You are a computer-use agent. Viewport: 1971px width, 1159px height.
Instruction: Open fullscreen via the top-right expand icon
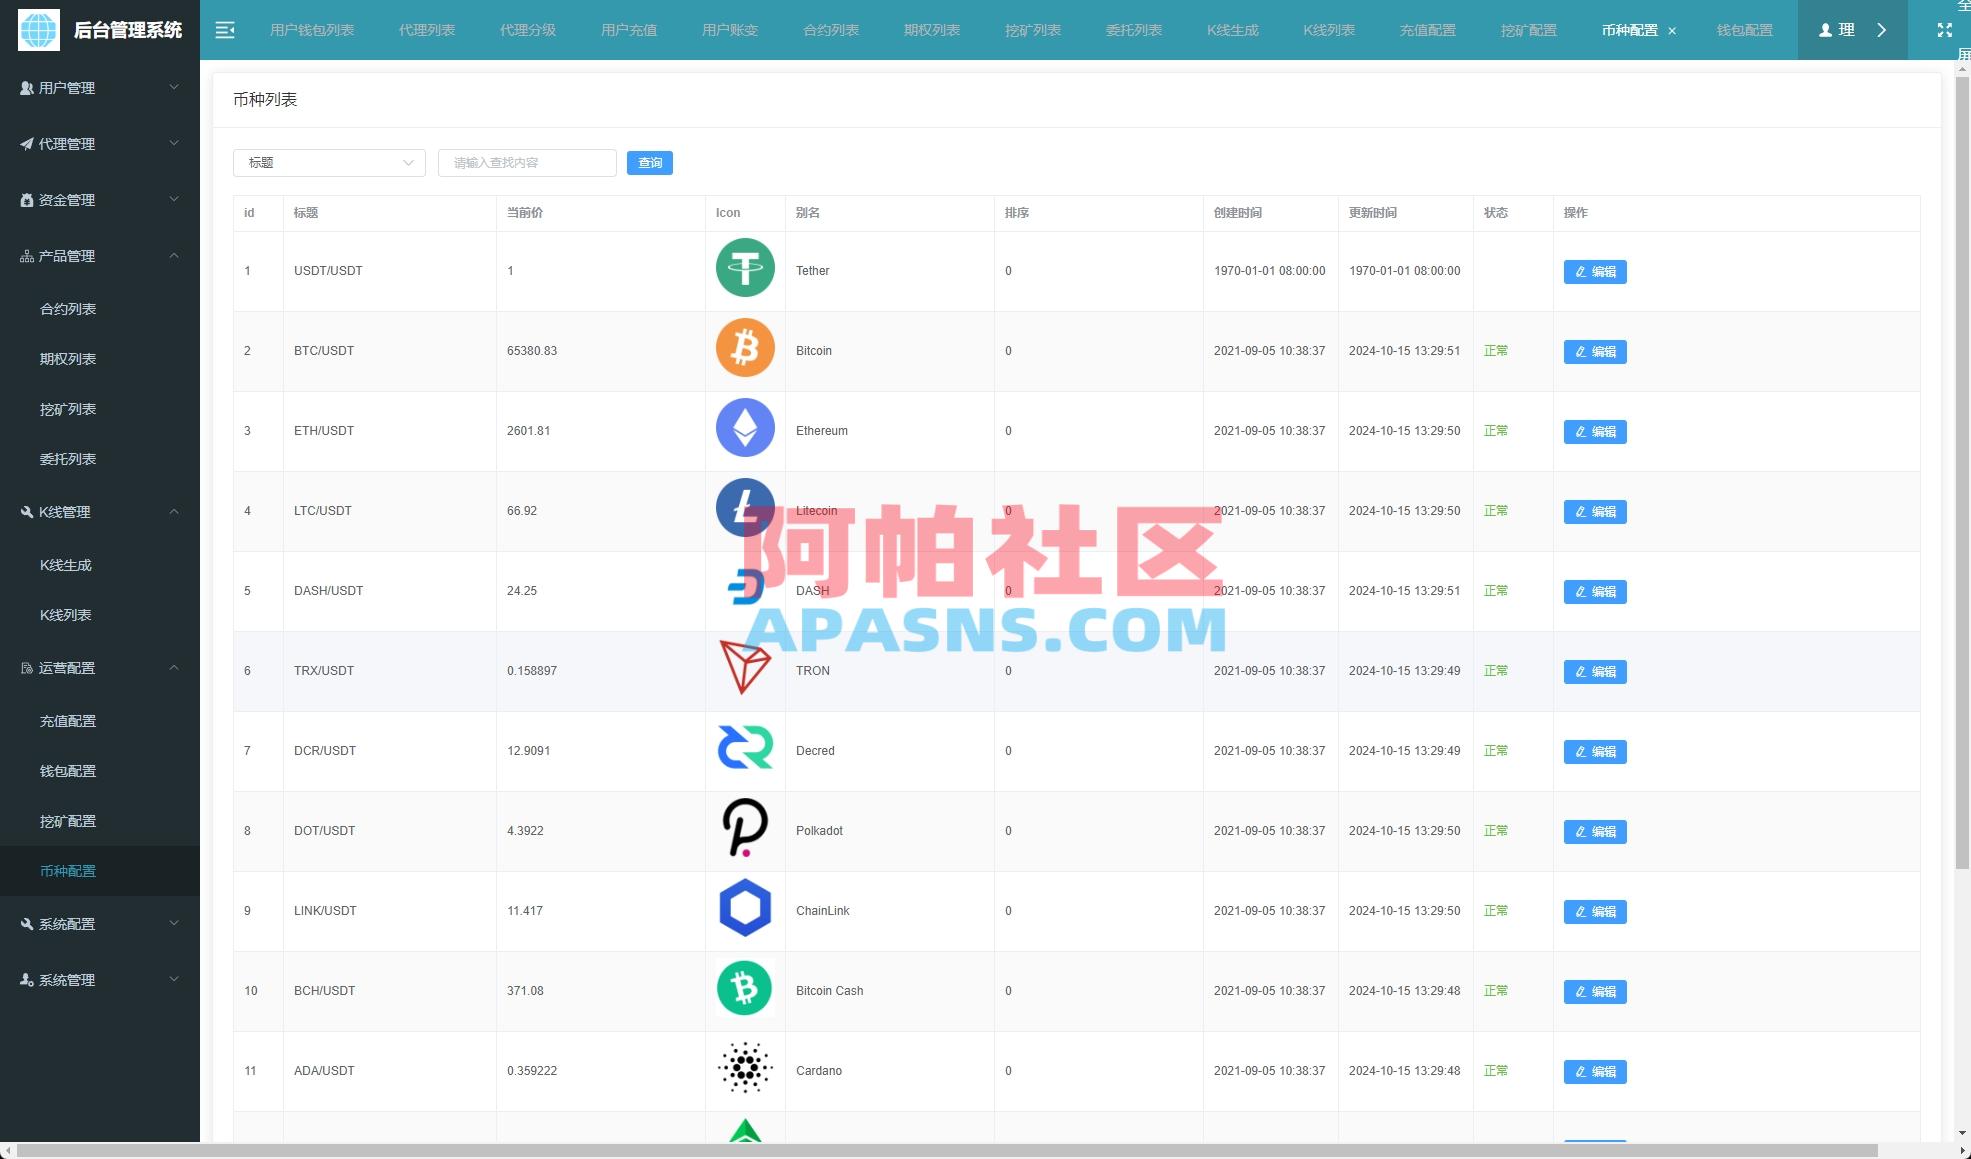(1943, 30)
